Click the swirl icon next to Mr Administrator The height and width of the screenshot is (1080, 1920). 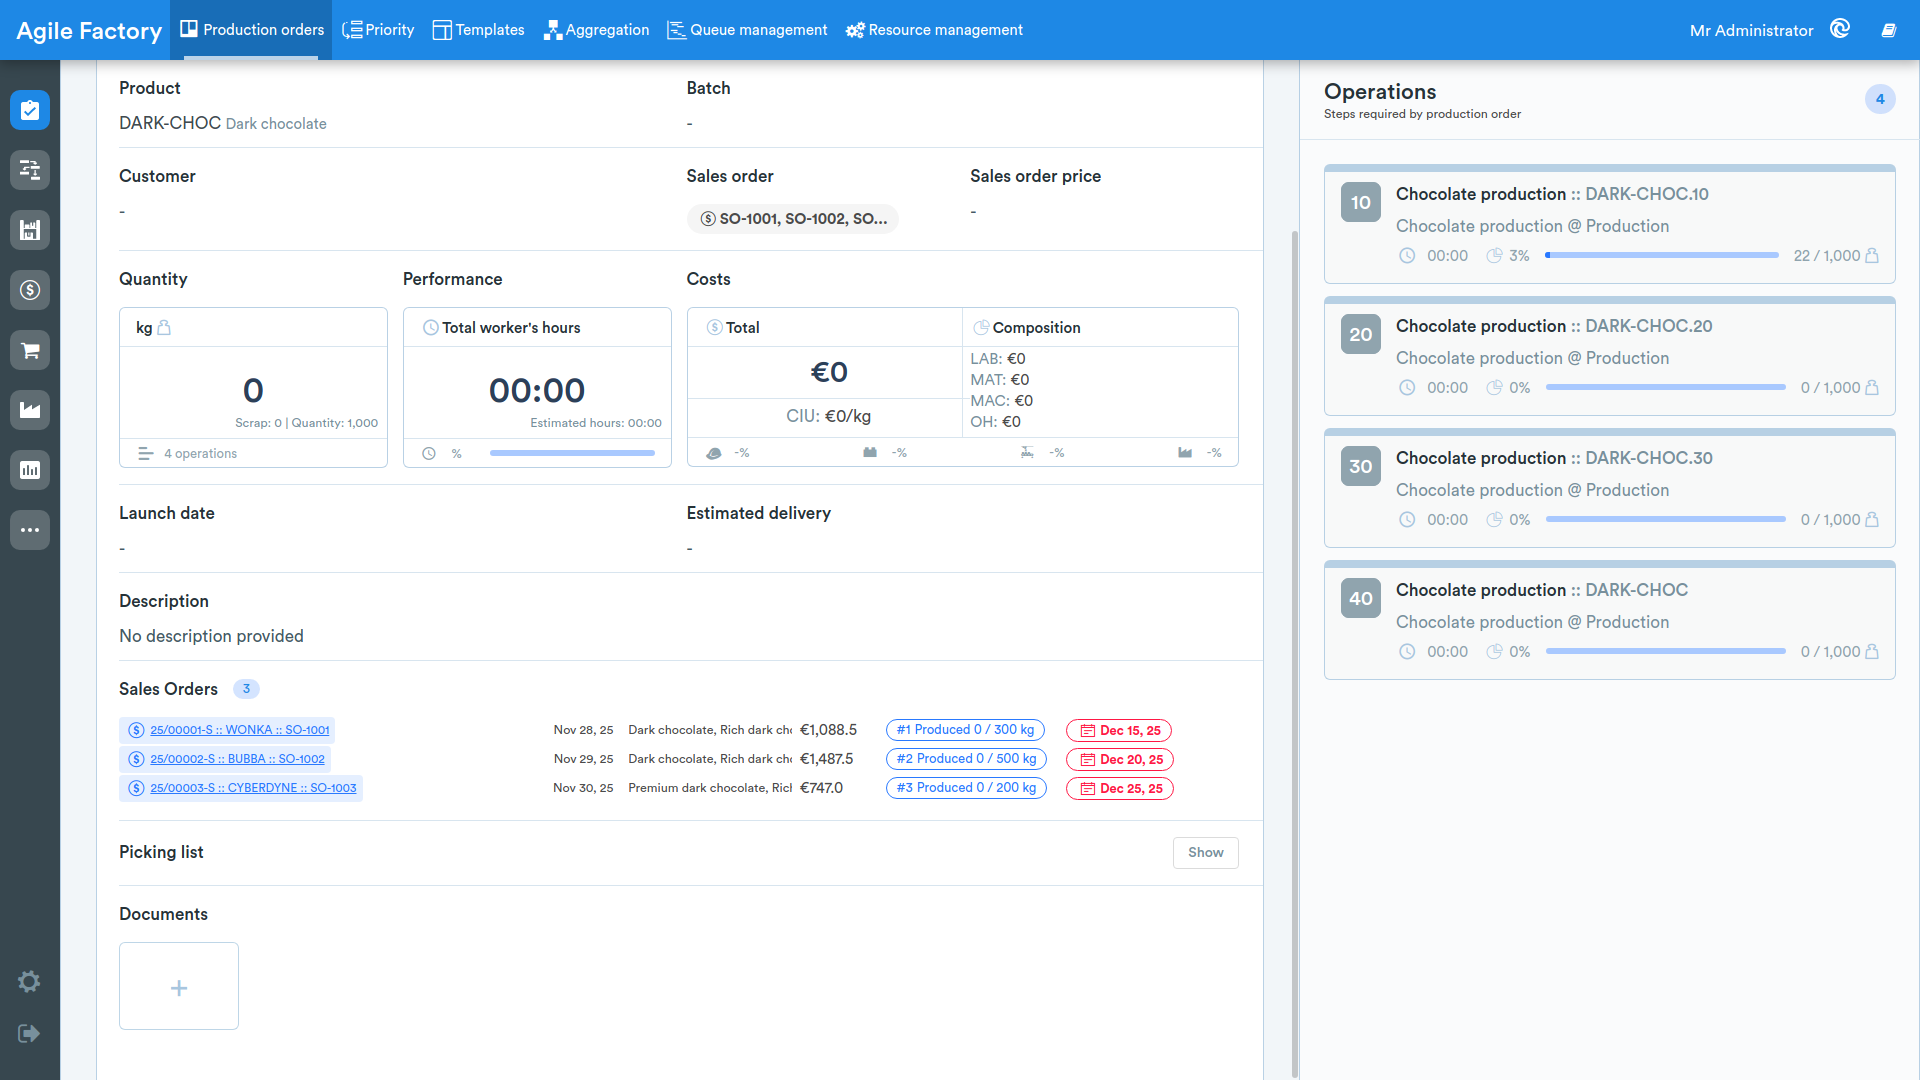tap(1840, 29)
